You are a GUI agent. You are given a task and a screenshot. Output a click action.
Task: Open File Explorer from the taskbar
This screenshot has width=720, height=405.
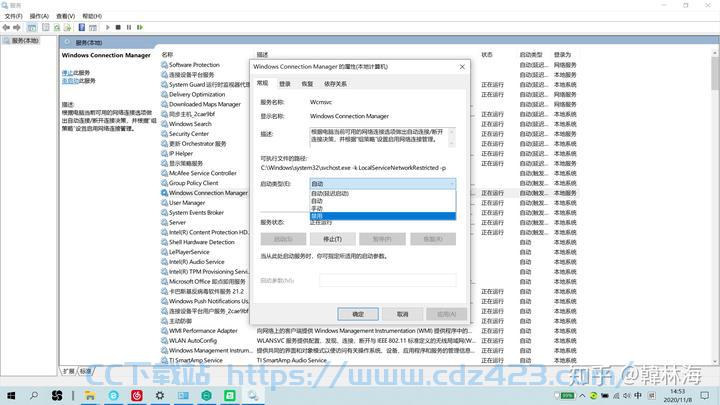tap(90, 395)
